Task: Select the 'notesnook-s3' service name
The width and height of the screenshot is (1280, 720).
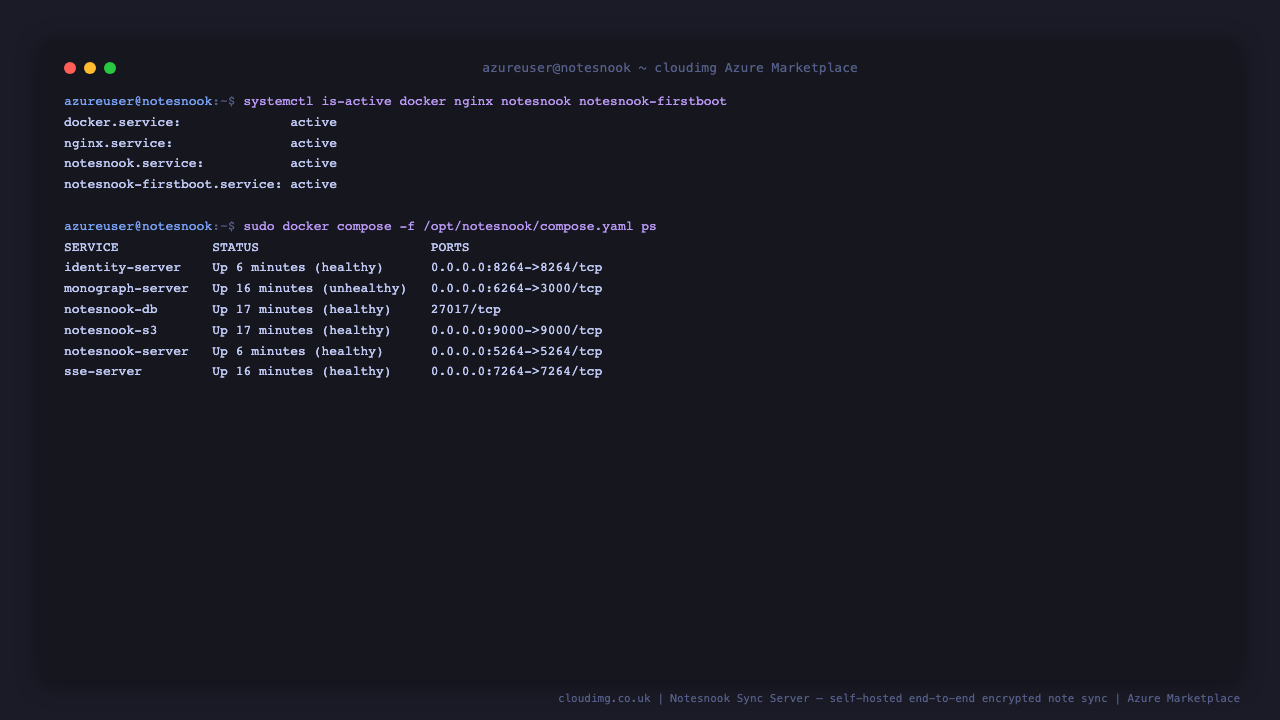Action: [x=111, y=331]
